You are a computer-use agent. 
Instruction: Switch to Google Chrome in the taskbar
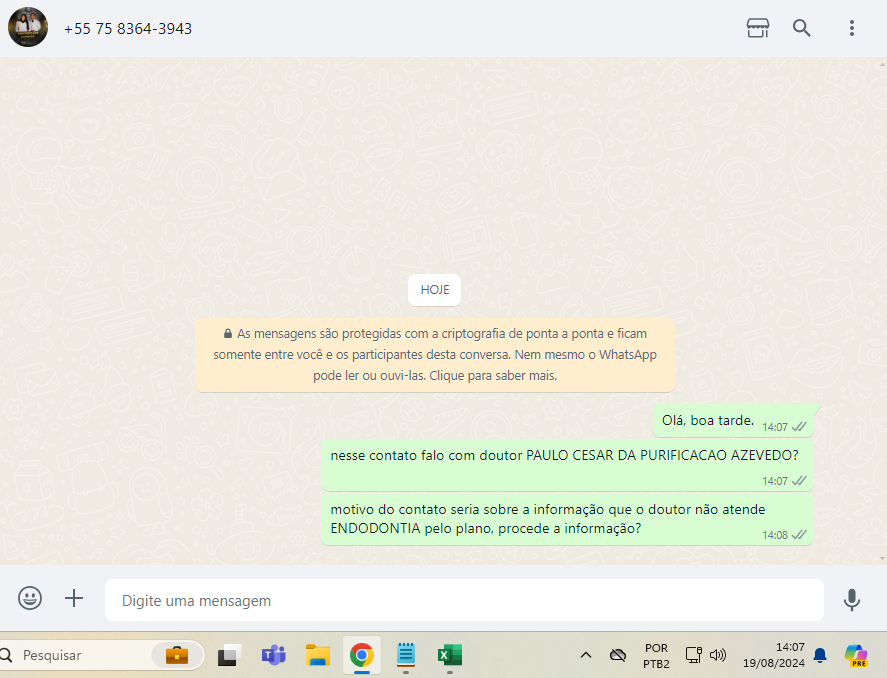click(361, 655)
